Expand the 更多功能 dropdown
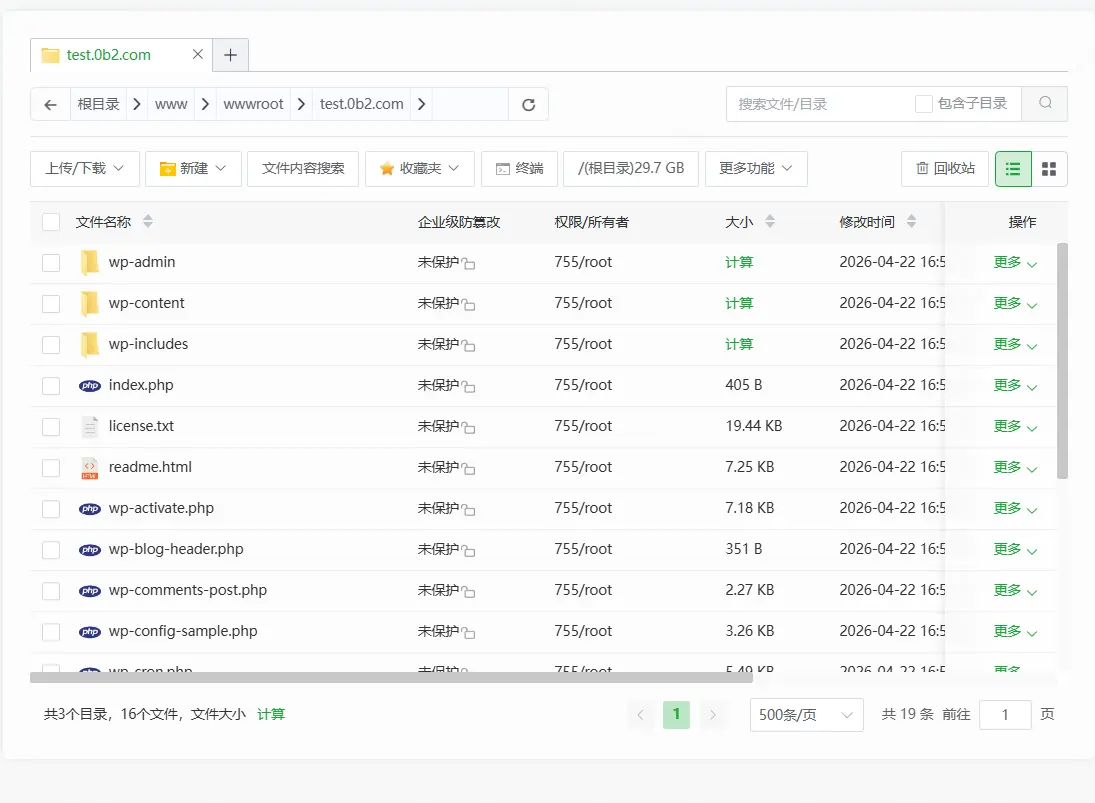Image resolution: width=1095 pixels, height=803 pixels. point(756,169)
